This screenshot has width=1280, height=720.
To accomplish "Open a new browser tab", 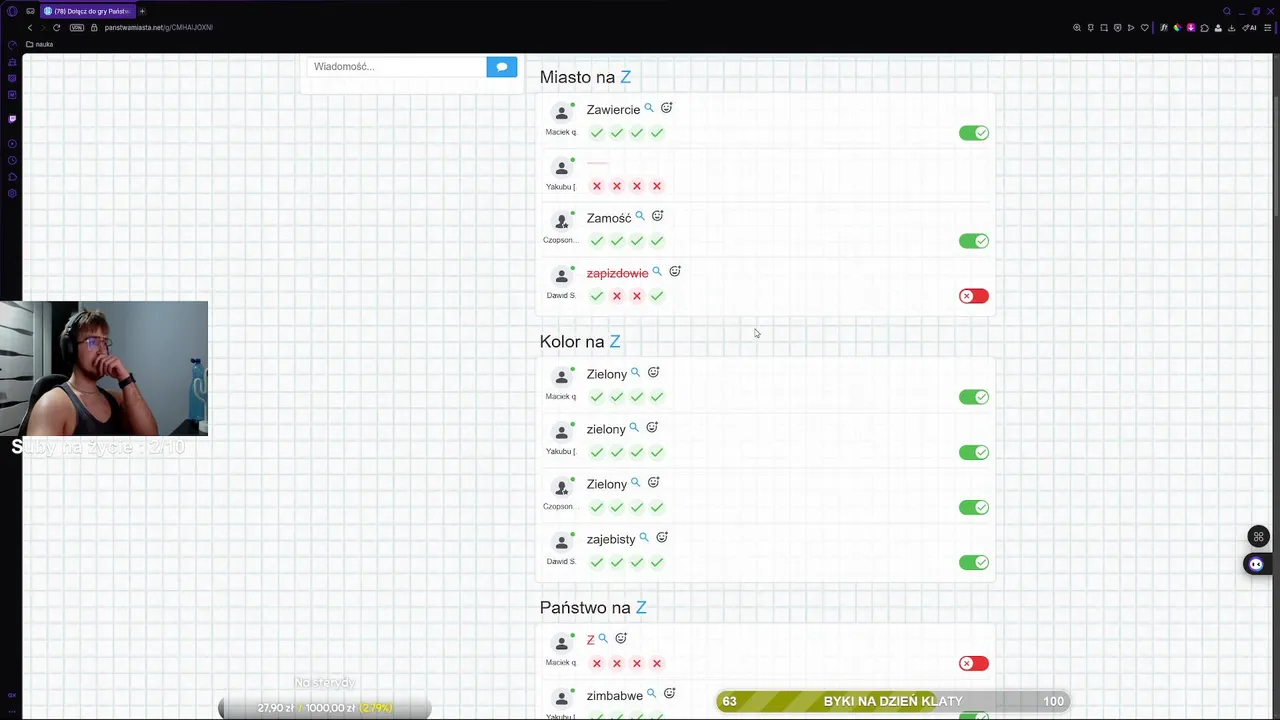I will tap(142, 11).
